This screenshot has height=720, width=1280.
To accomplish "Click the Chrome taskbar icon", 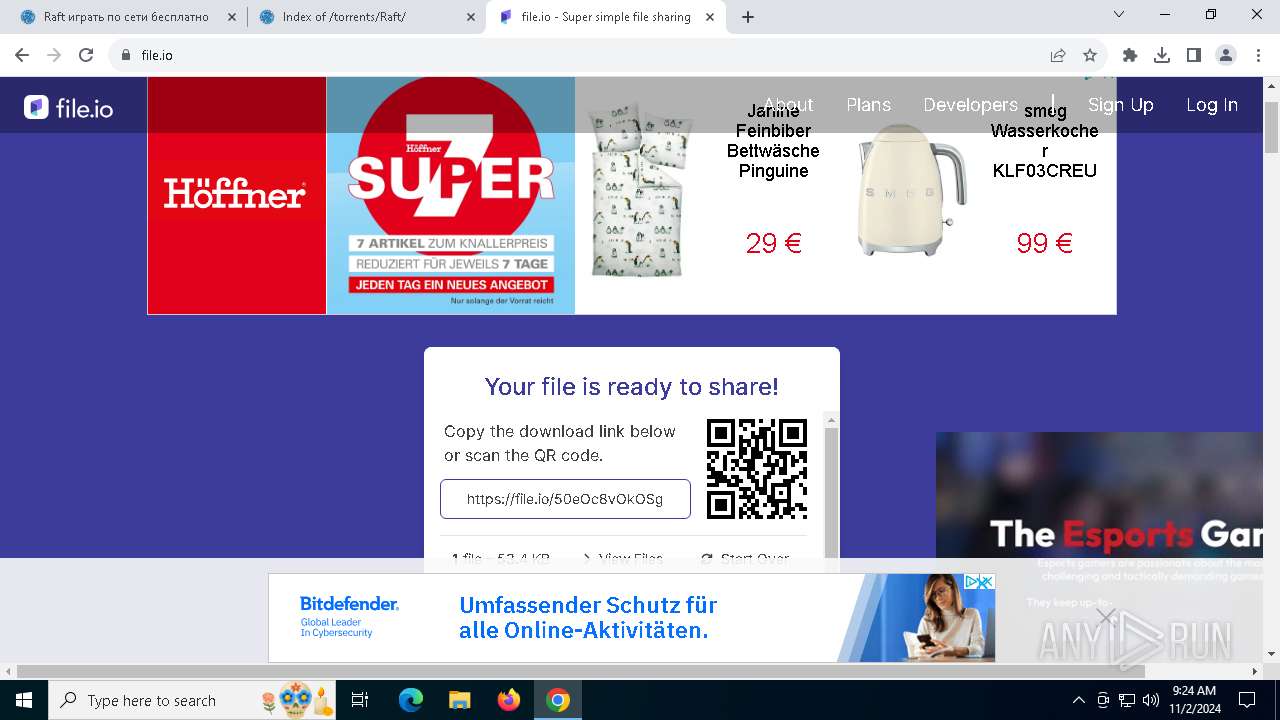I will point(558,700).
